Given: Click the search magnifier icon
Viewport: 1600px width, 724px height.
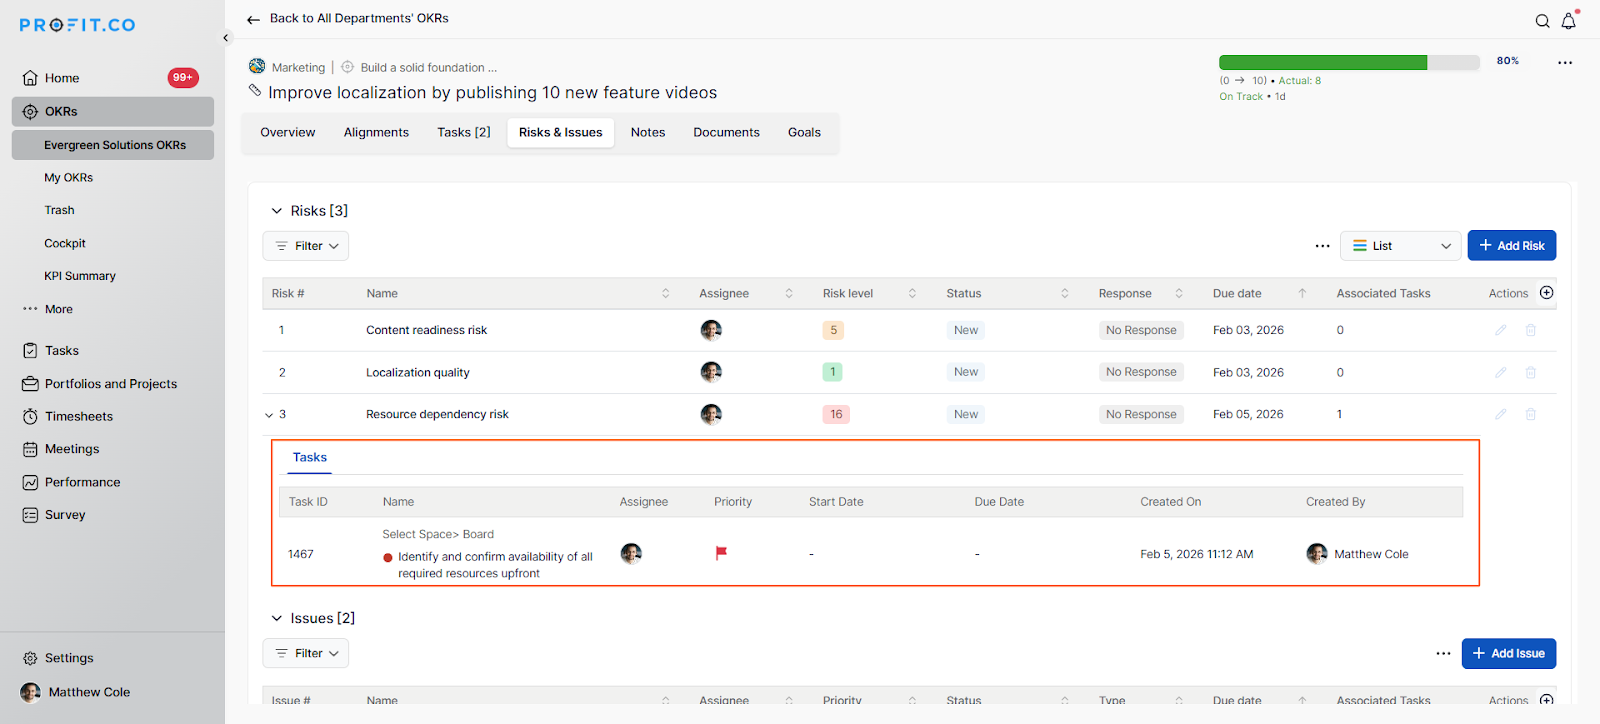Looking at the screenshot, I should [x=1542, y=21].
